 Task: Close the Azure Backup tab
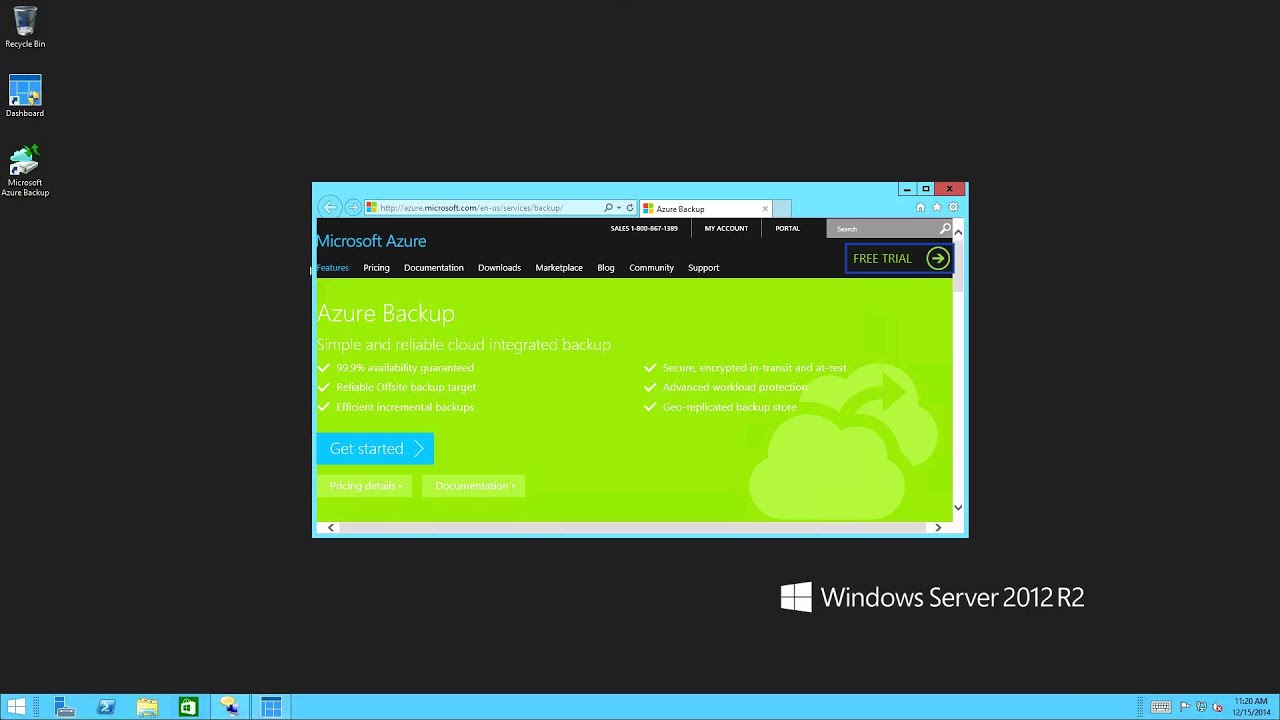pyautogui.click(x=765, y=209)
